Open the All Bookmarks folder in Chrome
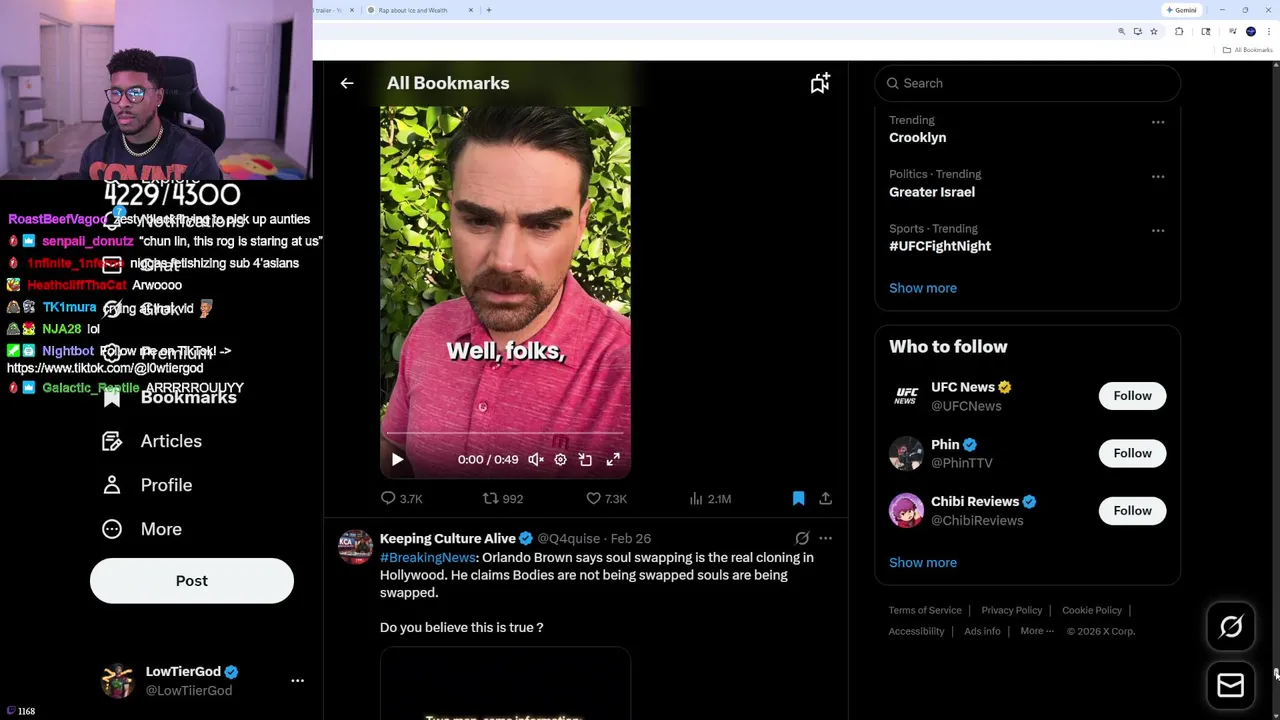The height and width of the screenshot is (720, 1280). [x=1247, y=50]
